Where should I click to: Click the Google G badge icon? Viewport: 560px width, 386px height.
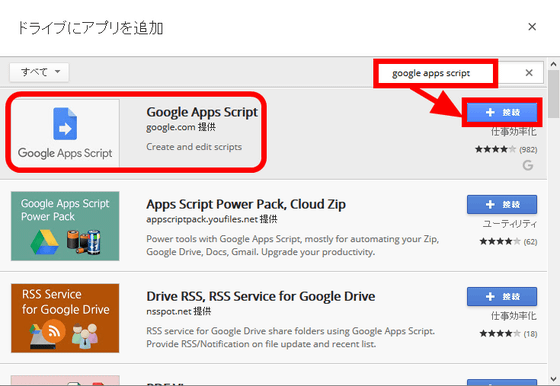click(x=528, y=165)
